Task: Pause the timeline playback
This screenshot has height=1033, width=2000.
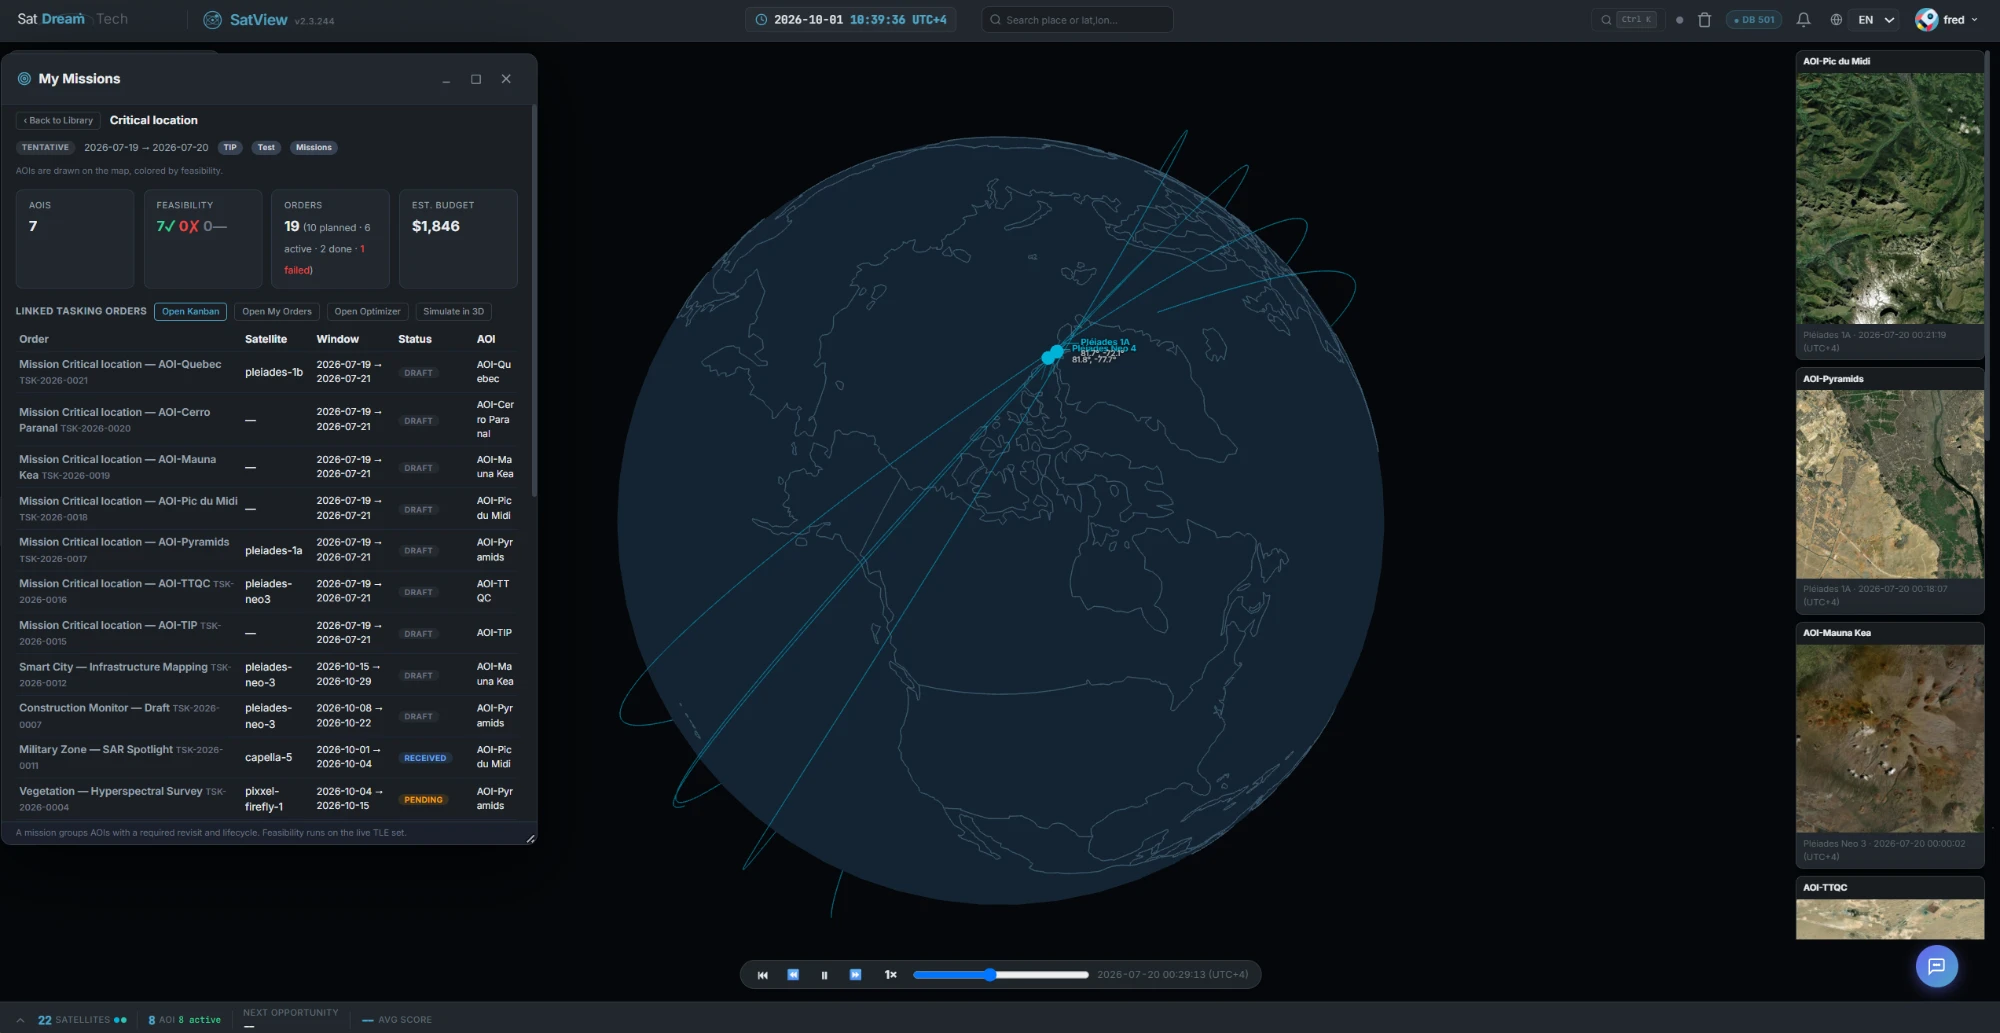Action: 824,975
